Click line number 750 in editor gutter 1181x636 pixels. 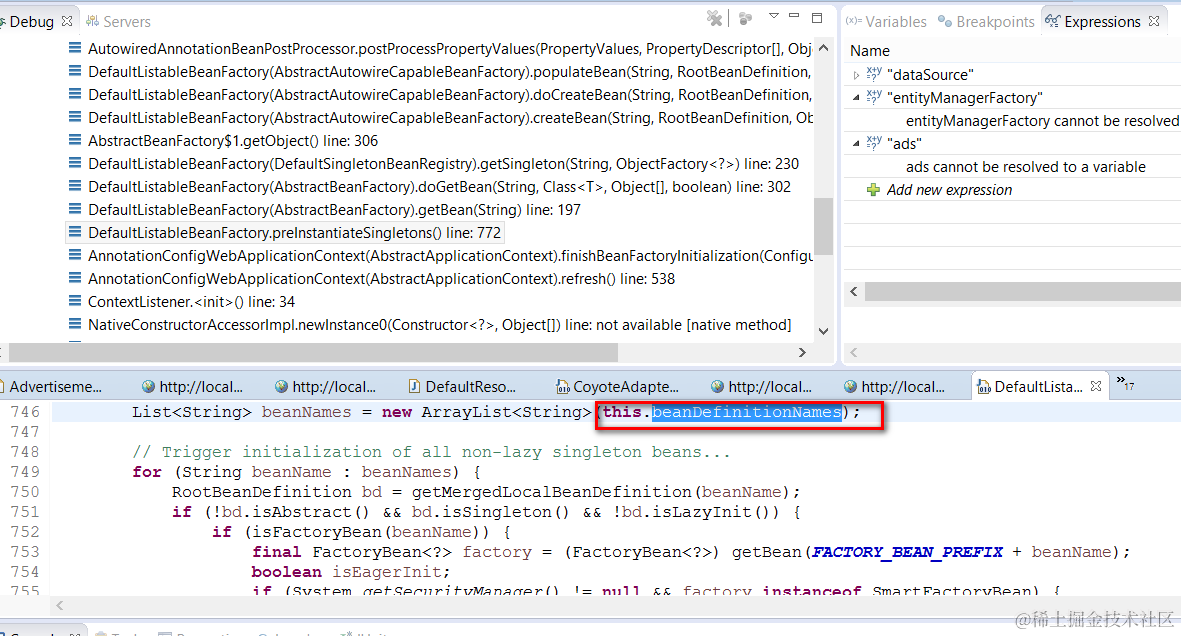click(25, 492)
